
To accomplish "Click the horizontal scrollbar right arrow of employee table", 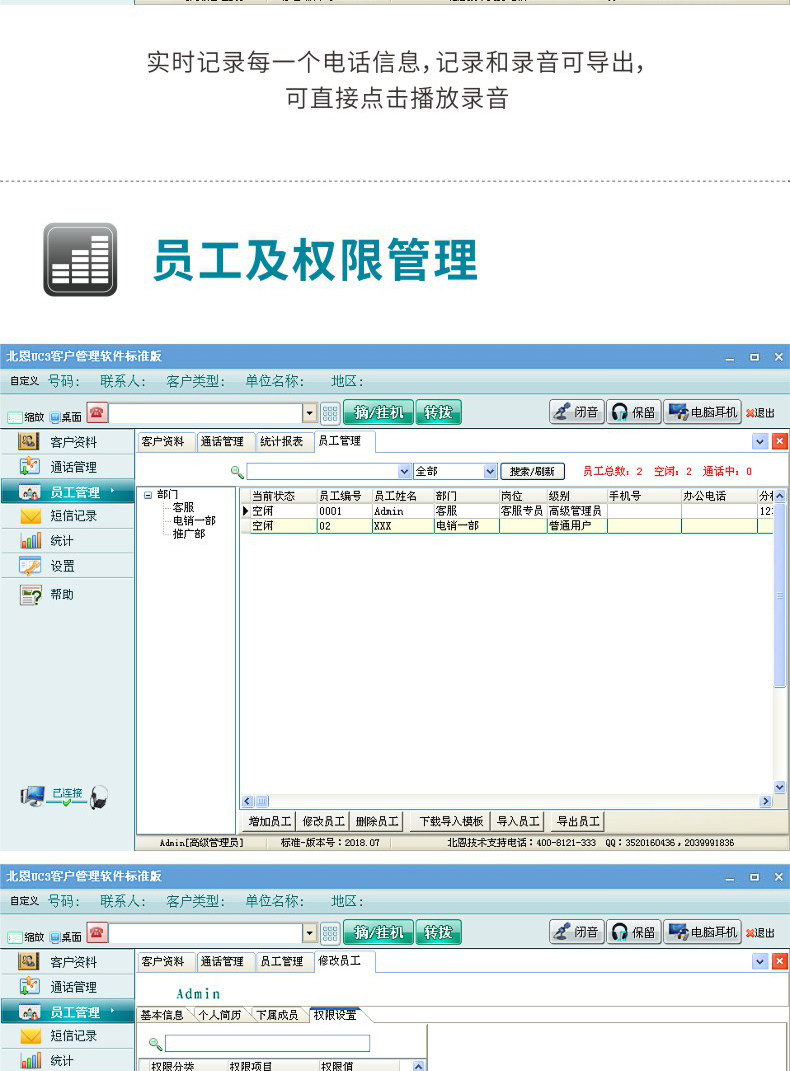I will [x=765, y=802].
